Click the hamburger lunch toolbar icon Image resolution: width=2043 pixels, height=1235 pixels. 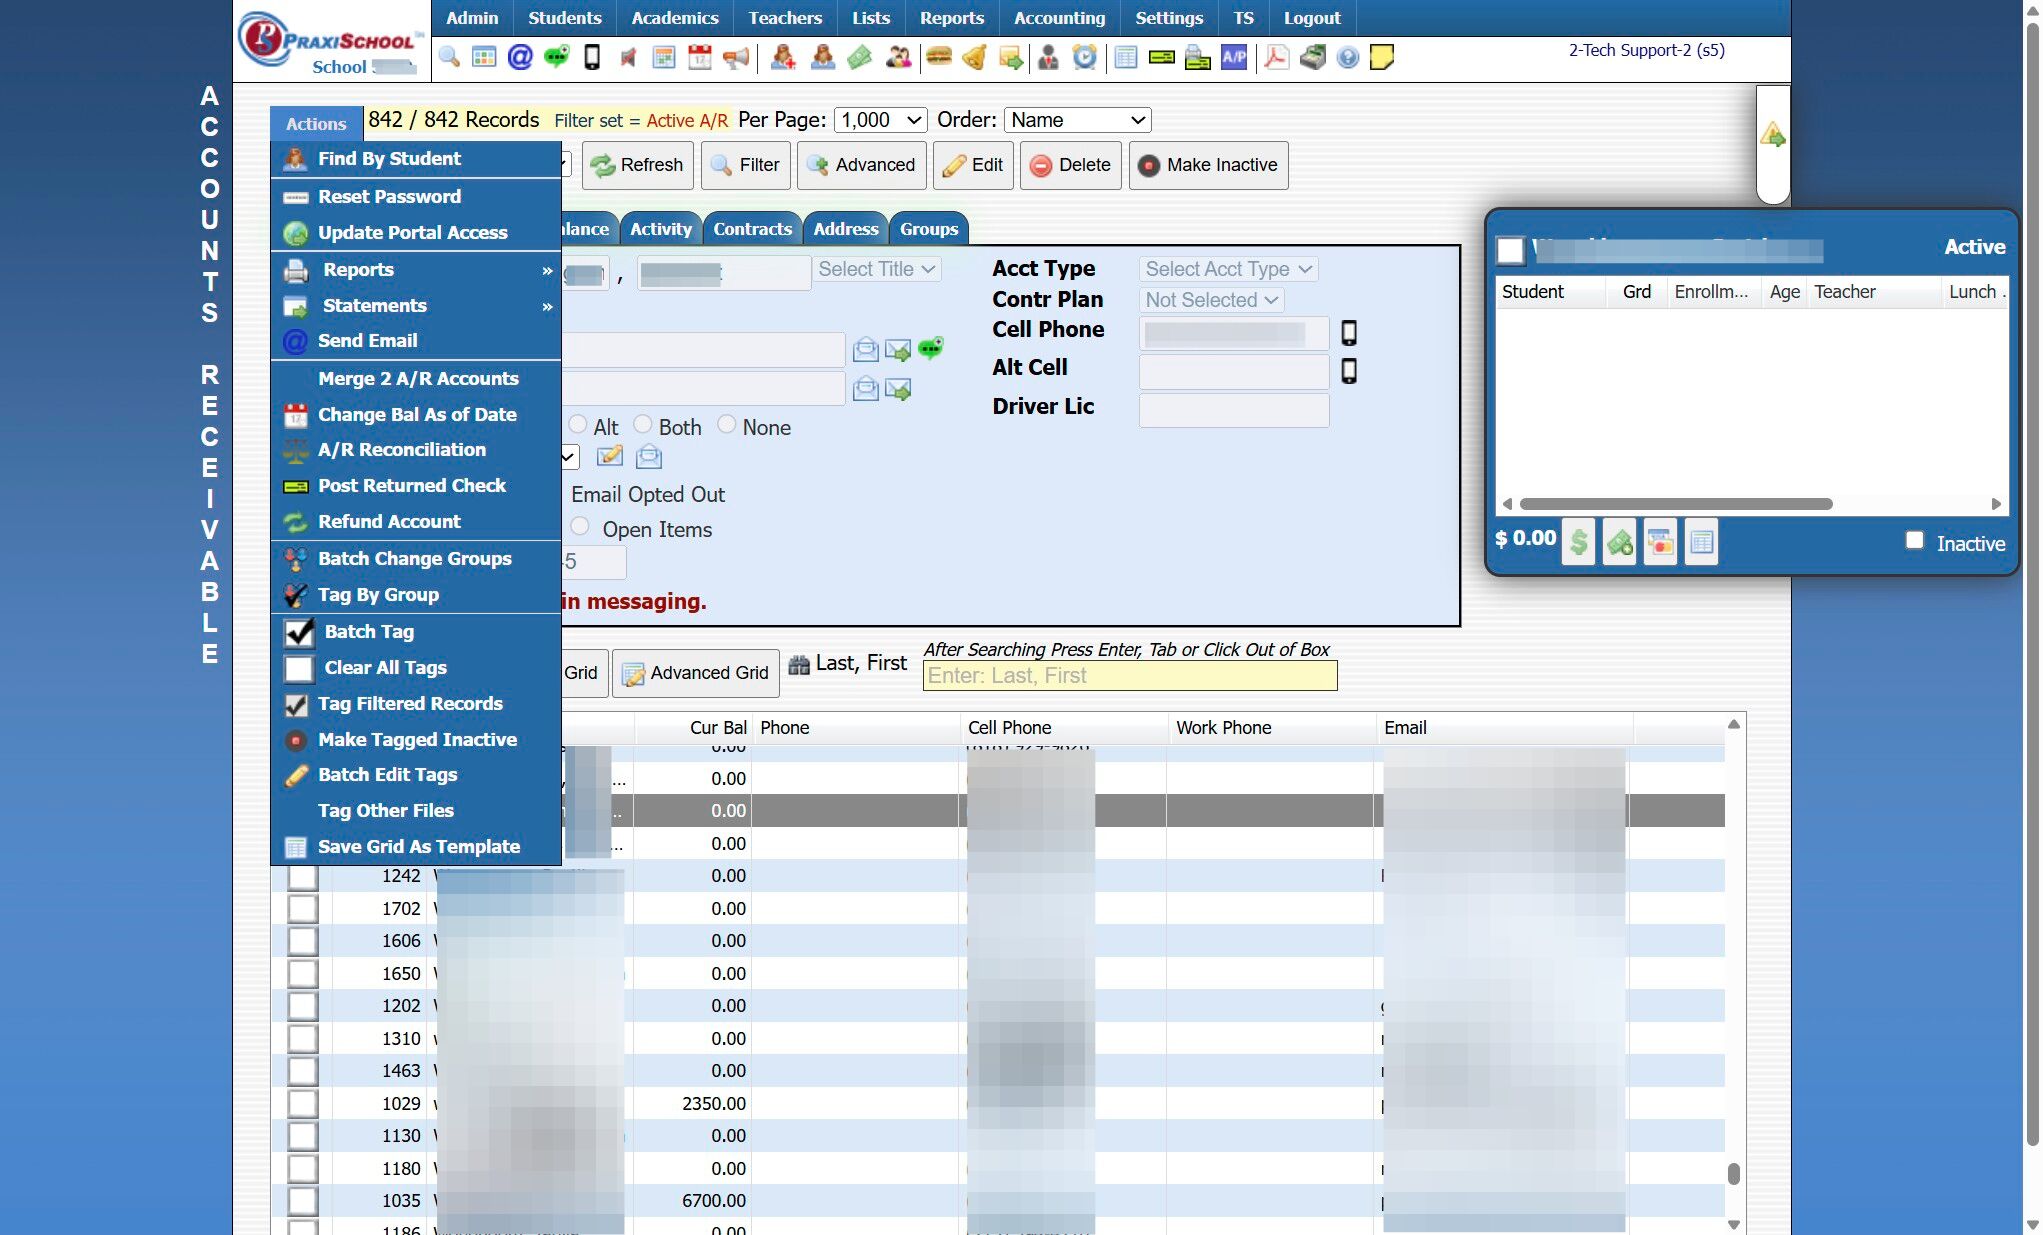[938, 57]
